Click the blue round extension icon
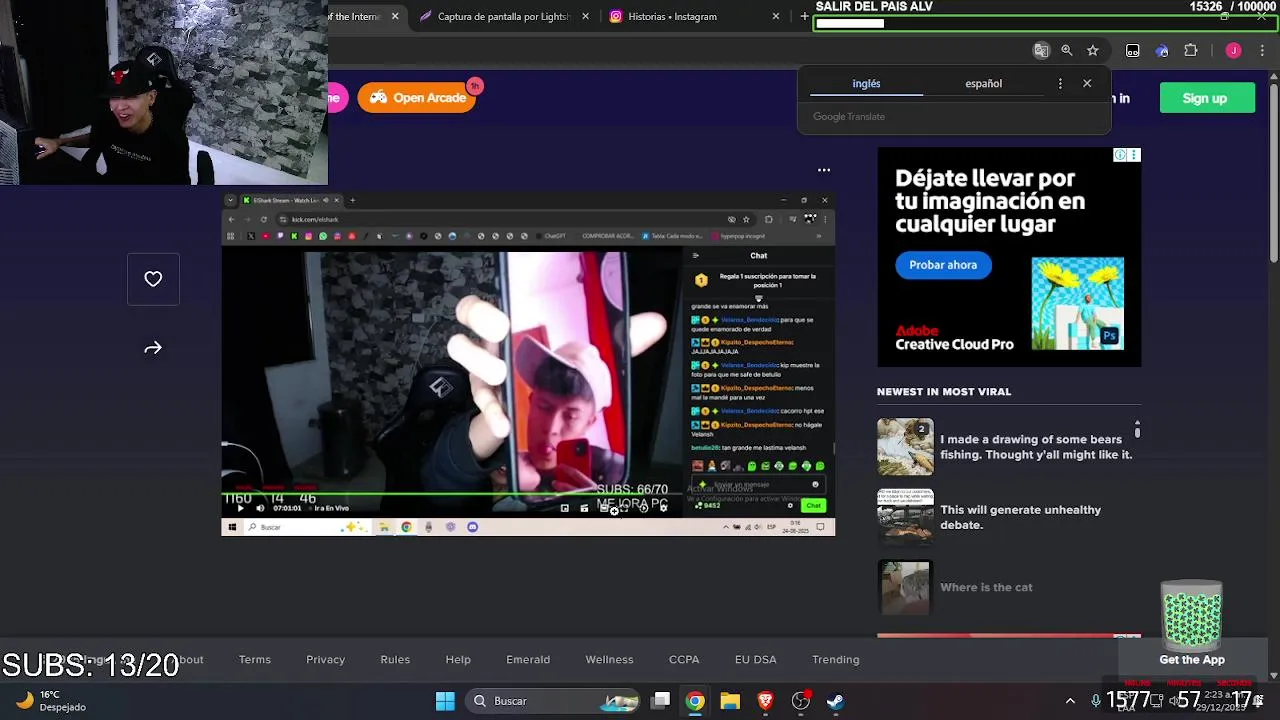 tap(1161, 51)
